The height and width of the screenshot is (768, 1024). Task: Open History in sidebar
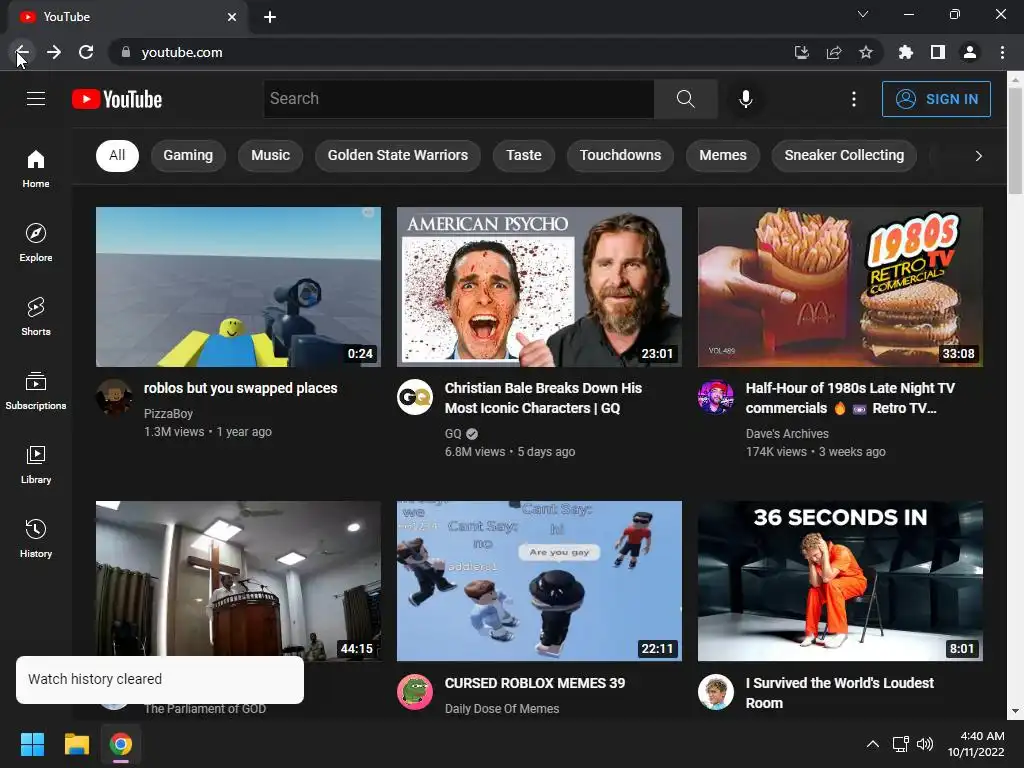[x=36, y=538]
